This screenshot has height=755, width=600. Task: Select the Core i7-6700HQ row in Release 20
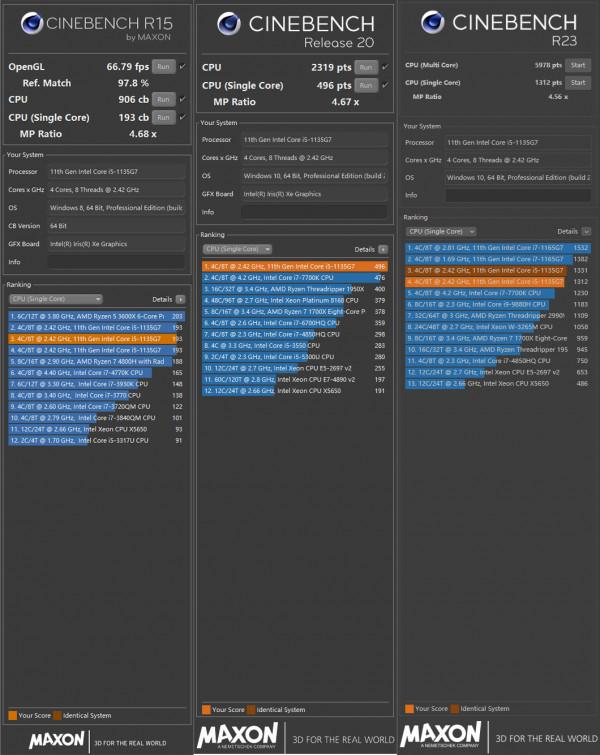tap(295, 323)
